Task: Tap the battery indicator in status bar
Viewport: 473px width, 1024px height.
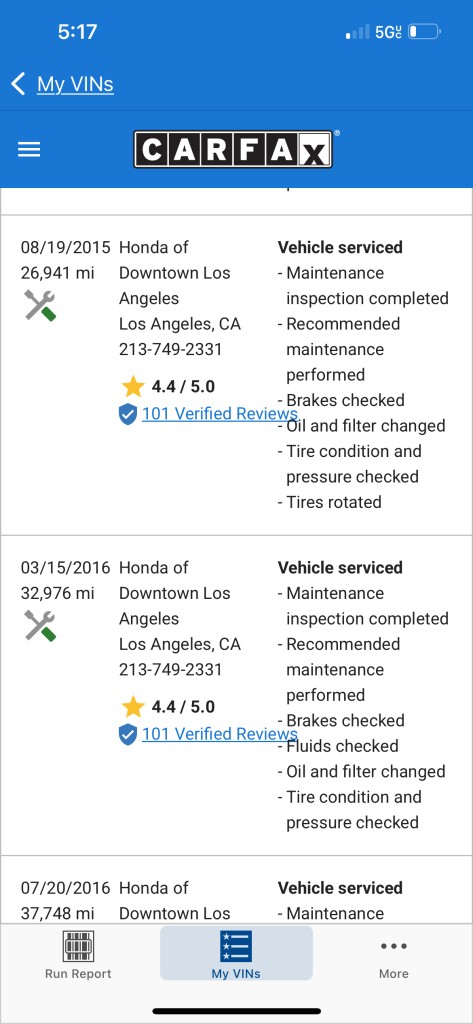Action: (x=425, y=32)
